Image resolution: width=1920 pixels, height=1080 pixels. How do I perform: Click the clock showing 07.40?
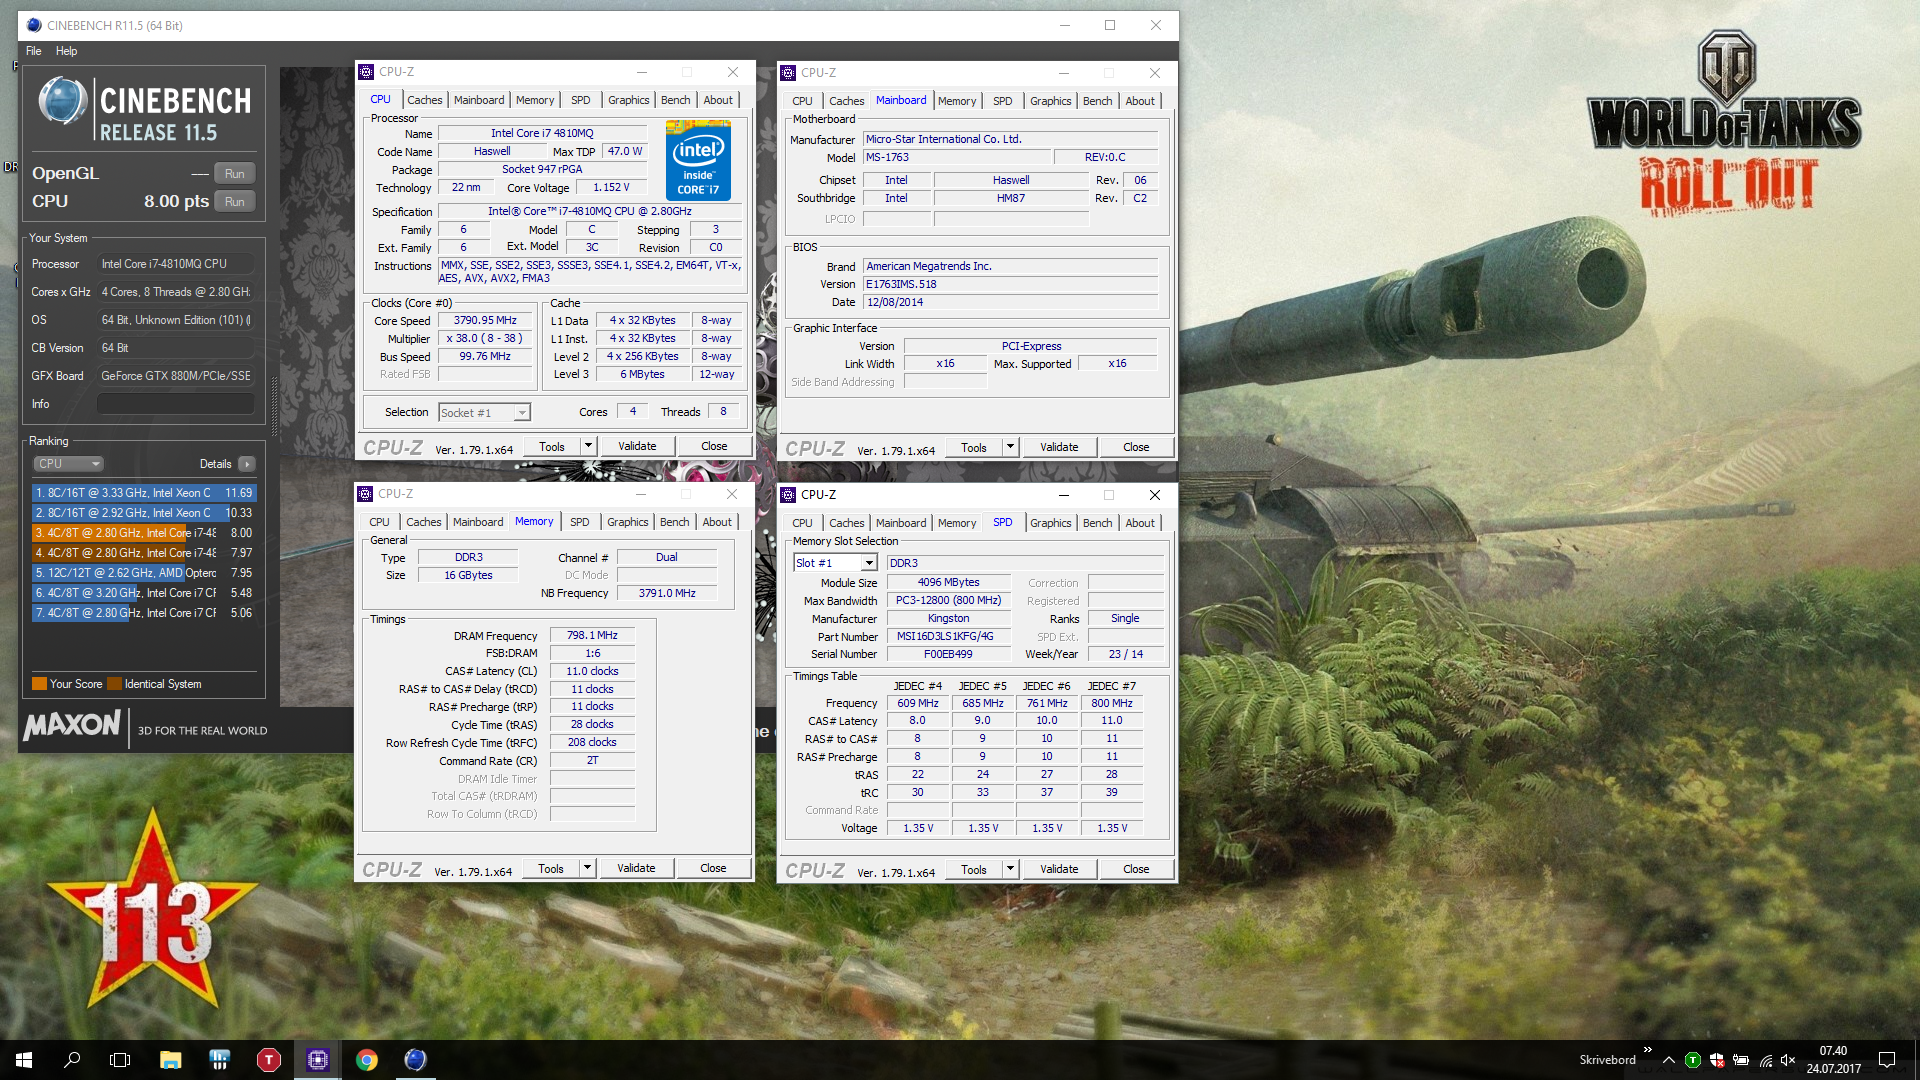tap(1833, 1051)
